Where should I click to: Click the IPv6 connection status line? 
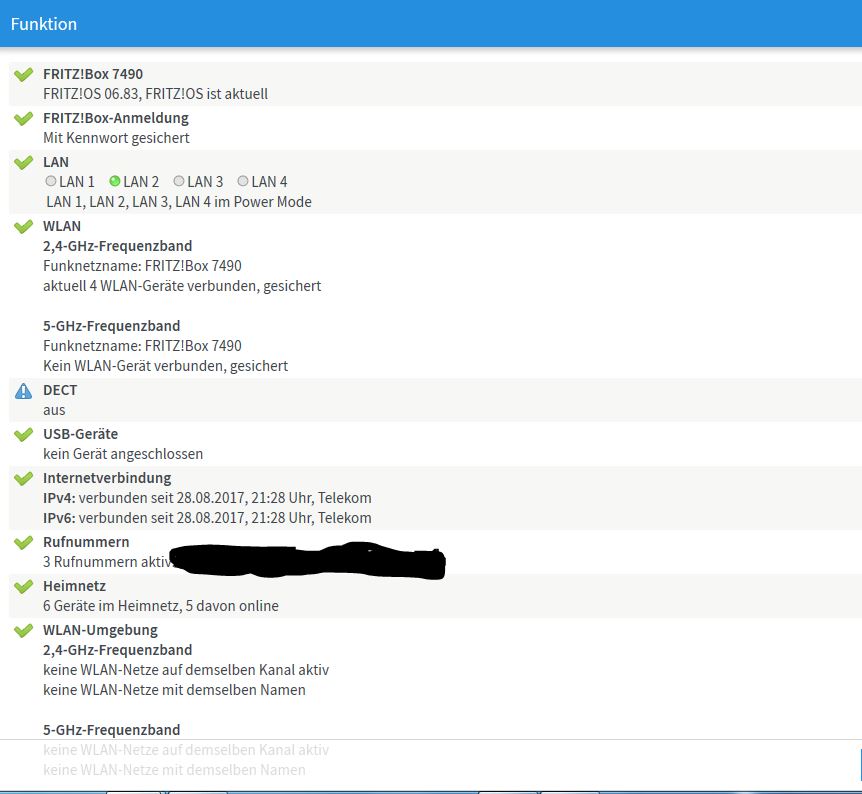(207, 517)
